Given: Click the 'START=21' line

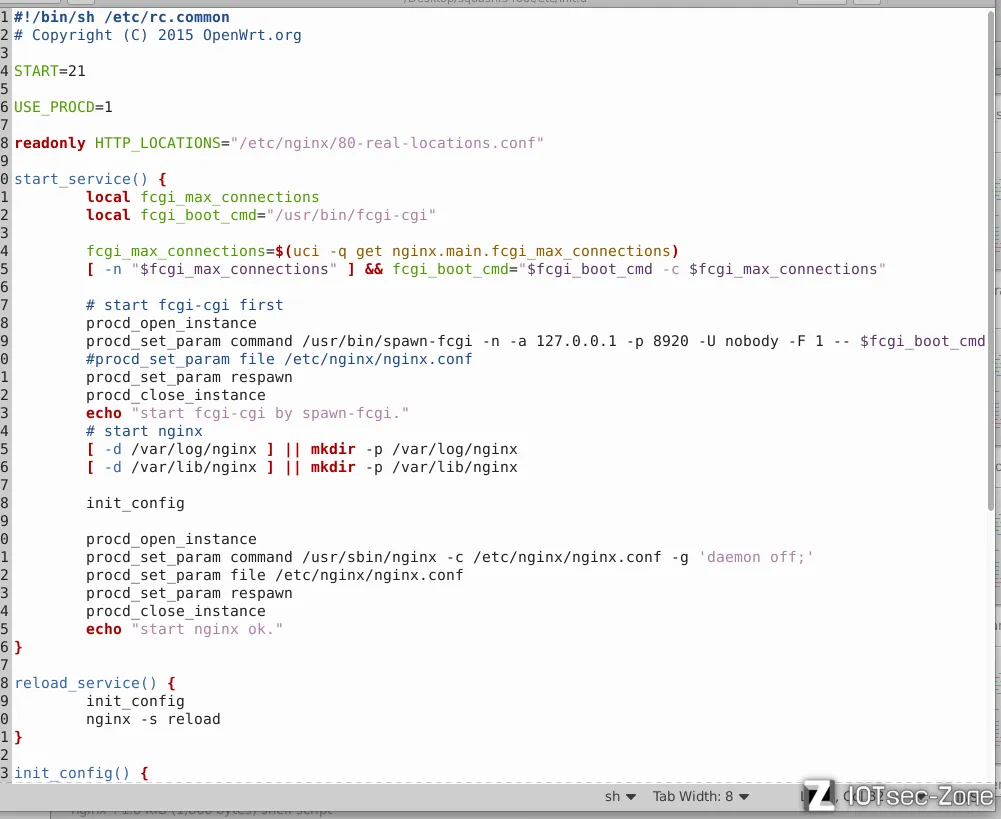Looking at the screenshot, I should (x=50, y=71).
